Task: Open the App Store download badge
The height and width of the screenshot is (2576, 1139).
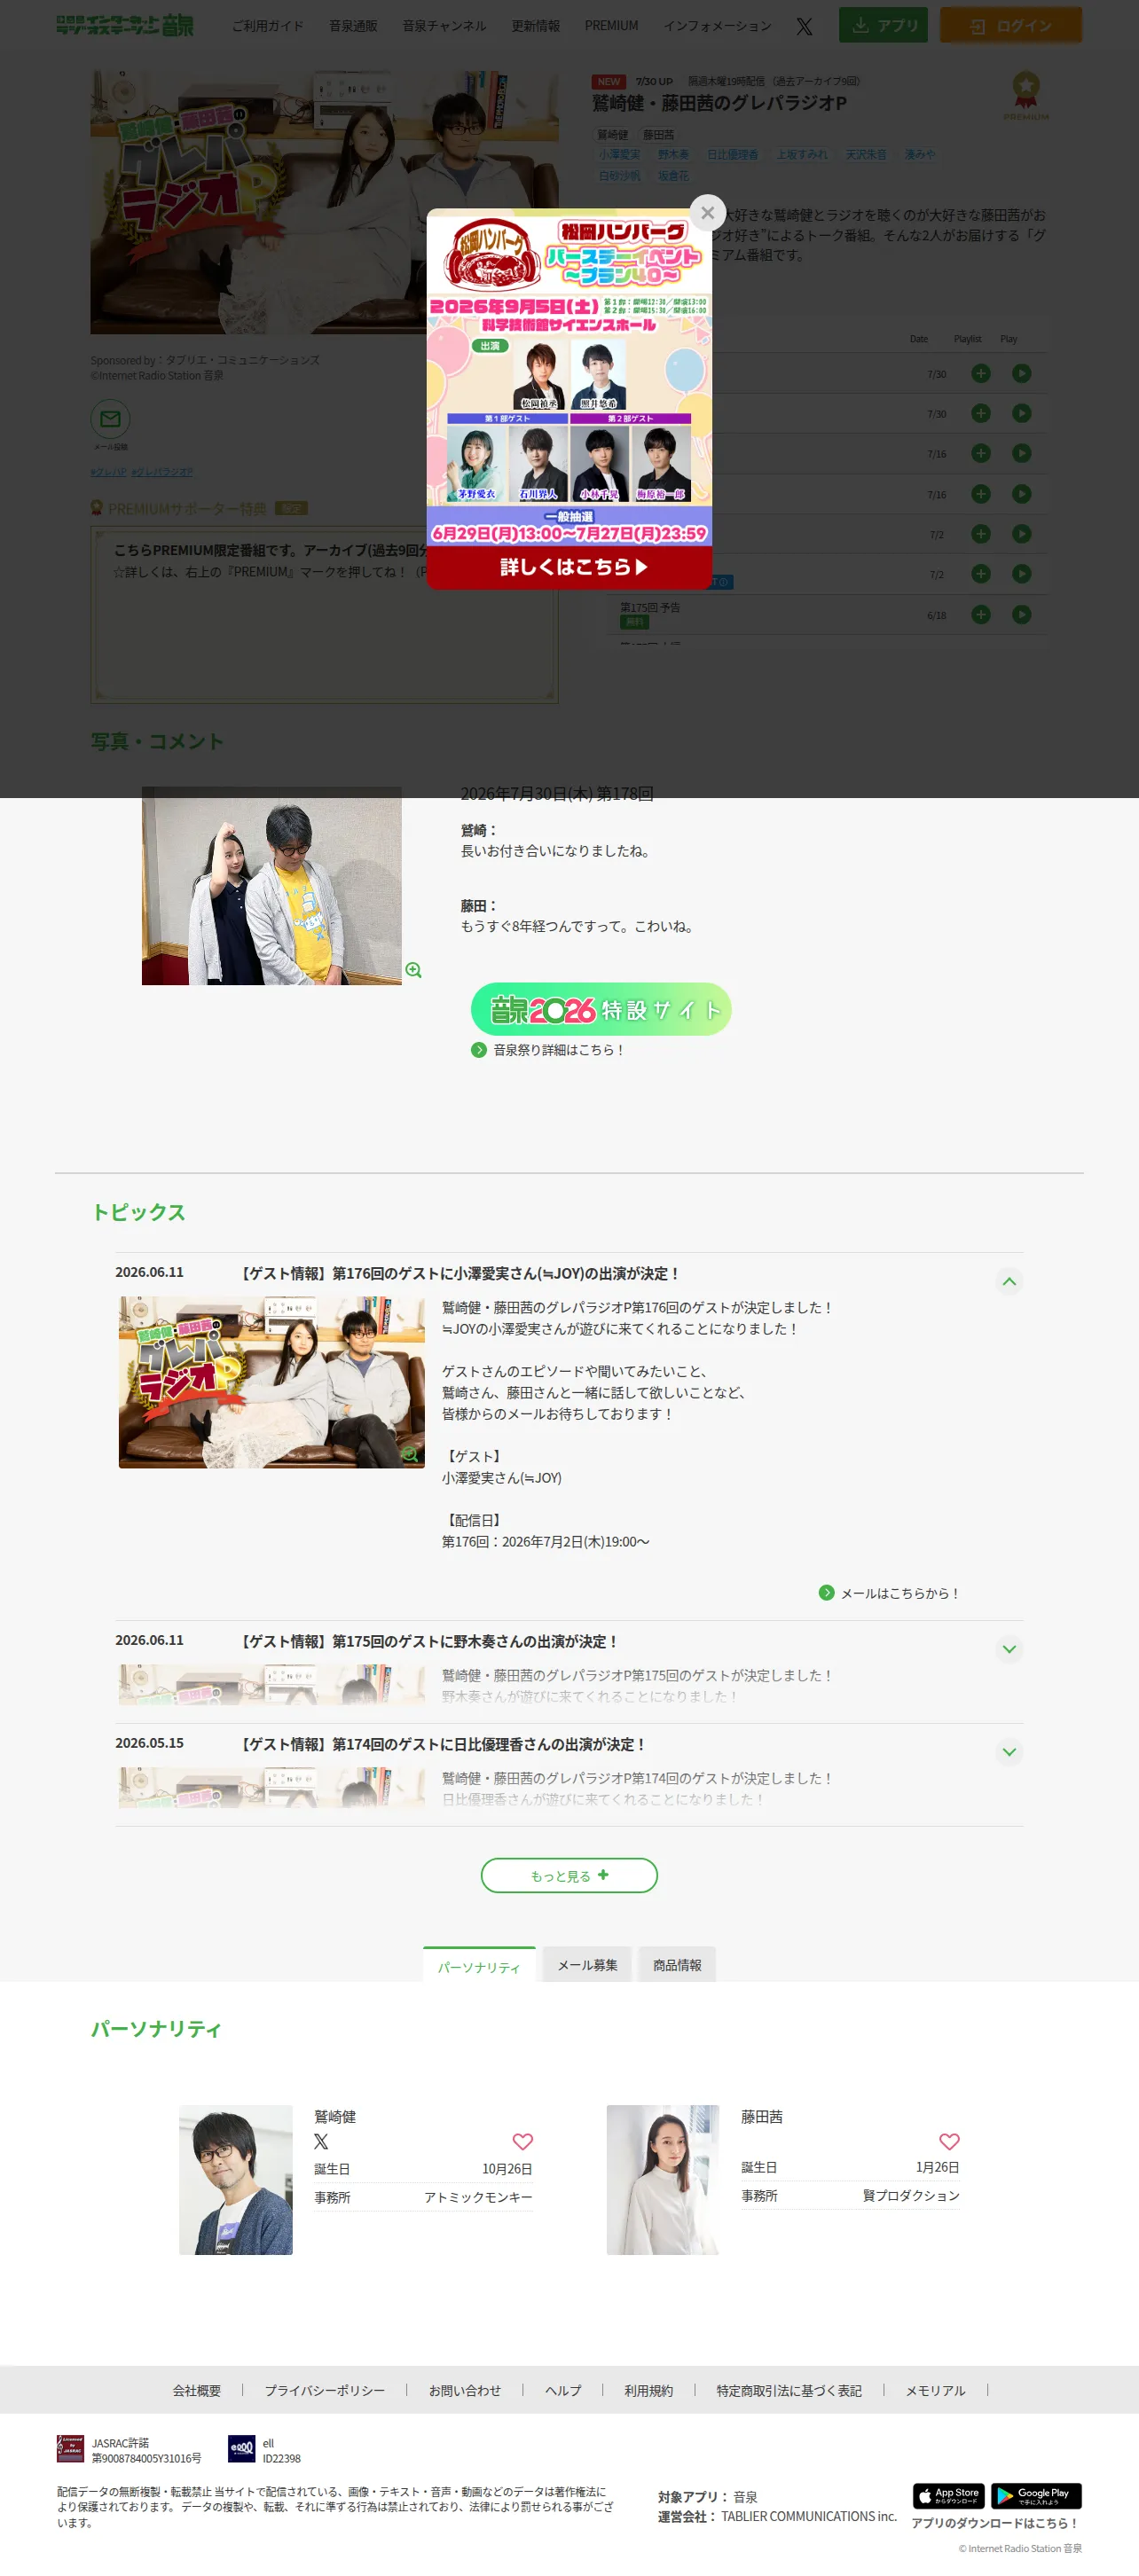Action: (948, 2495)
